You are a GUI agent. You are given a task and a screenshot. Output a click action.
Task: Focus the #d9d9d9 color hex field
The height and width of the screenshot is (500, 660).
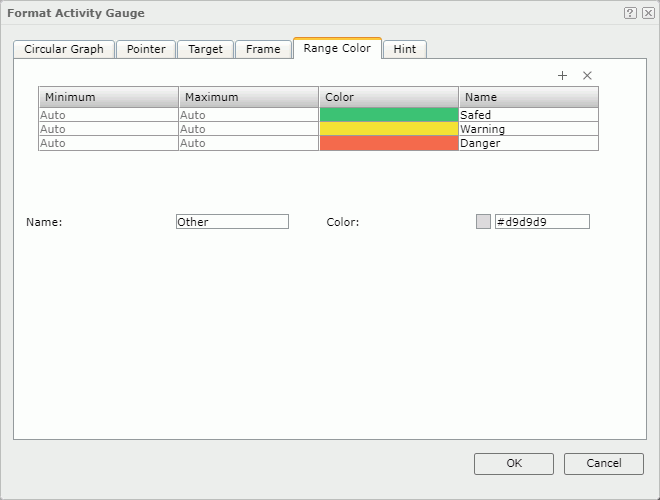coord(542,222)
